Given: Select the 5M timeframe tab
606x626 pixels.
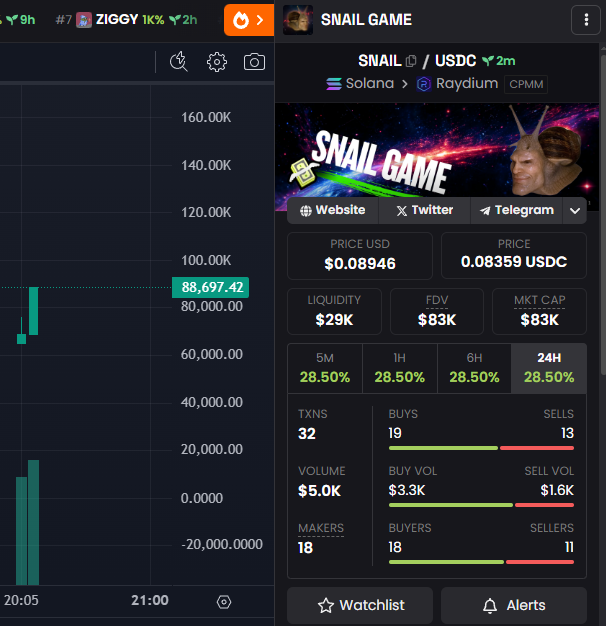Looking at the screenshot, I should click(325, 368).
